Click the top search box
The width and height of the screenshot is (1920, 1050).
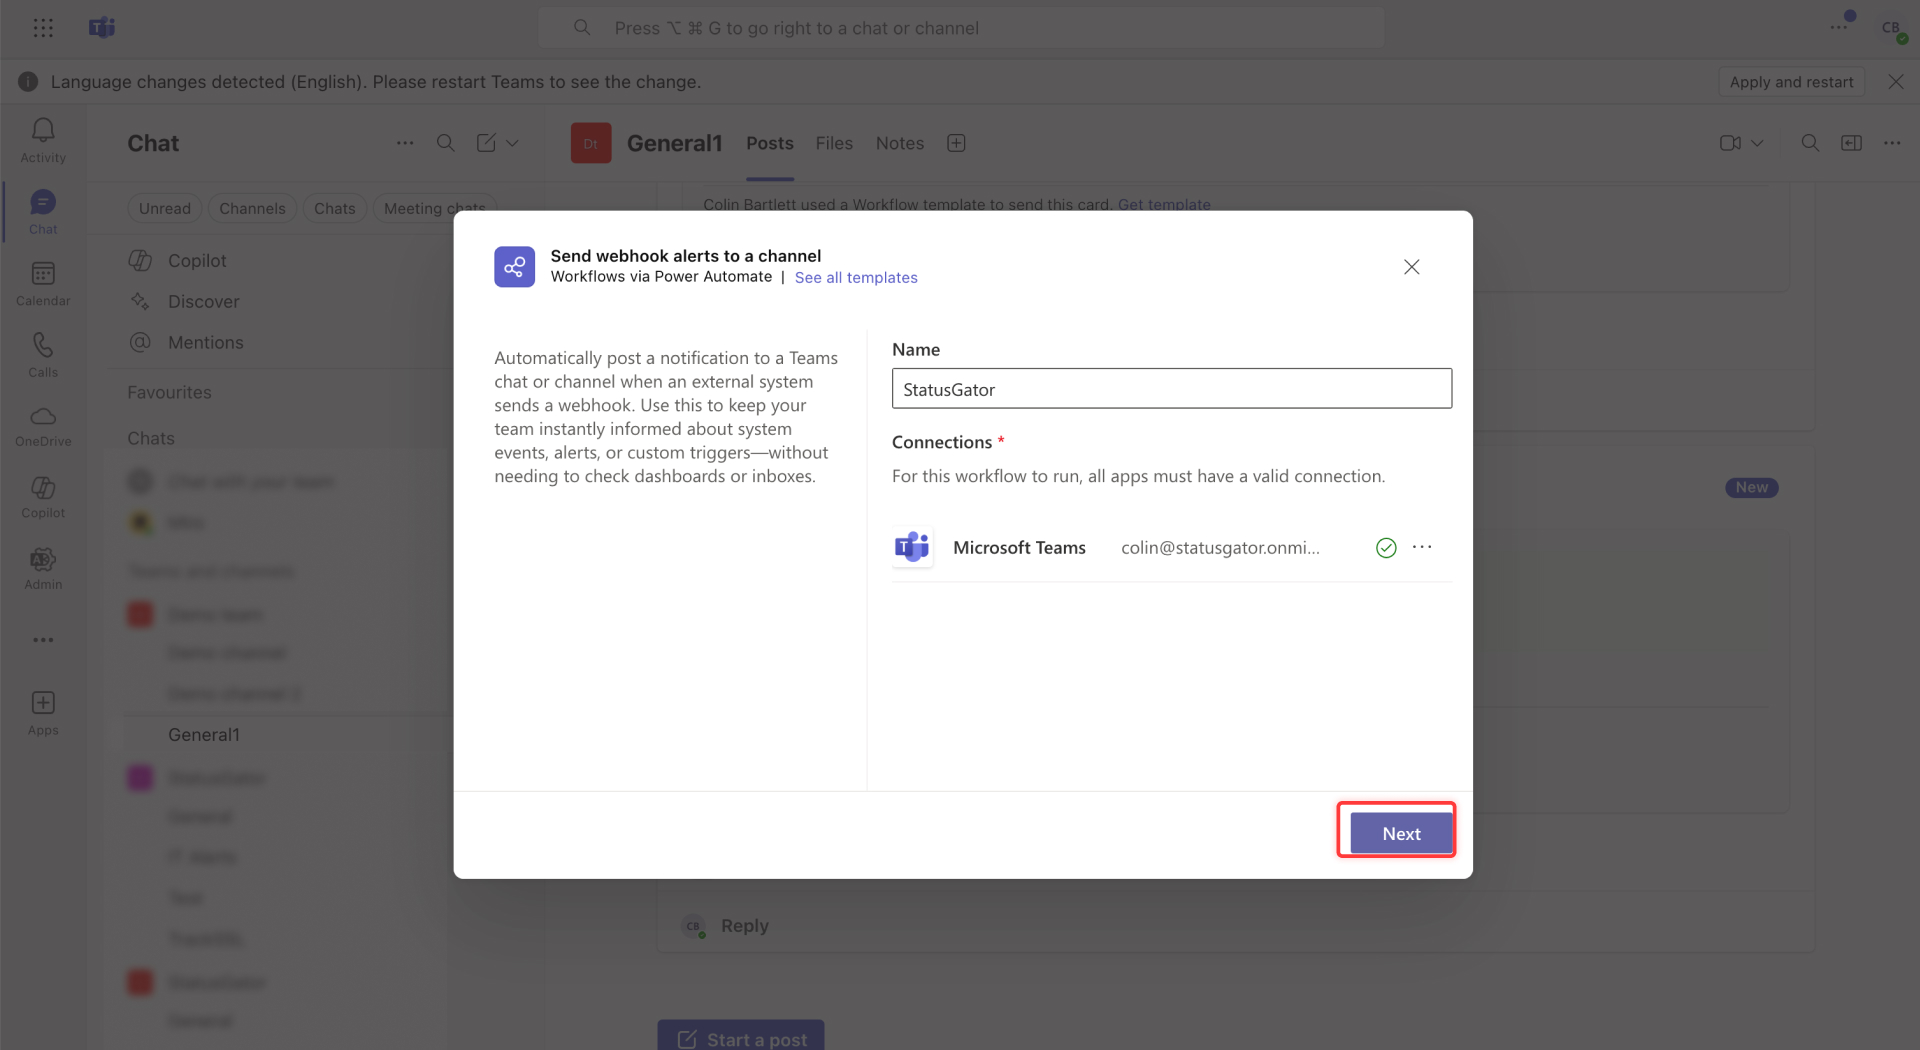[x=961, y=28]
